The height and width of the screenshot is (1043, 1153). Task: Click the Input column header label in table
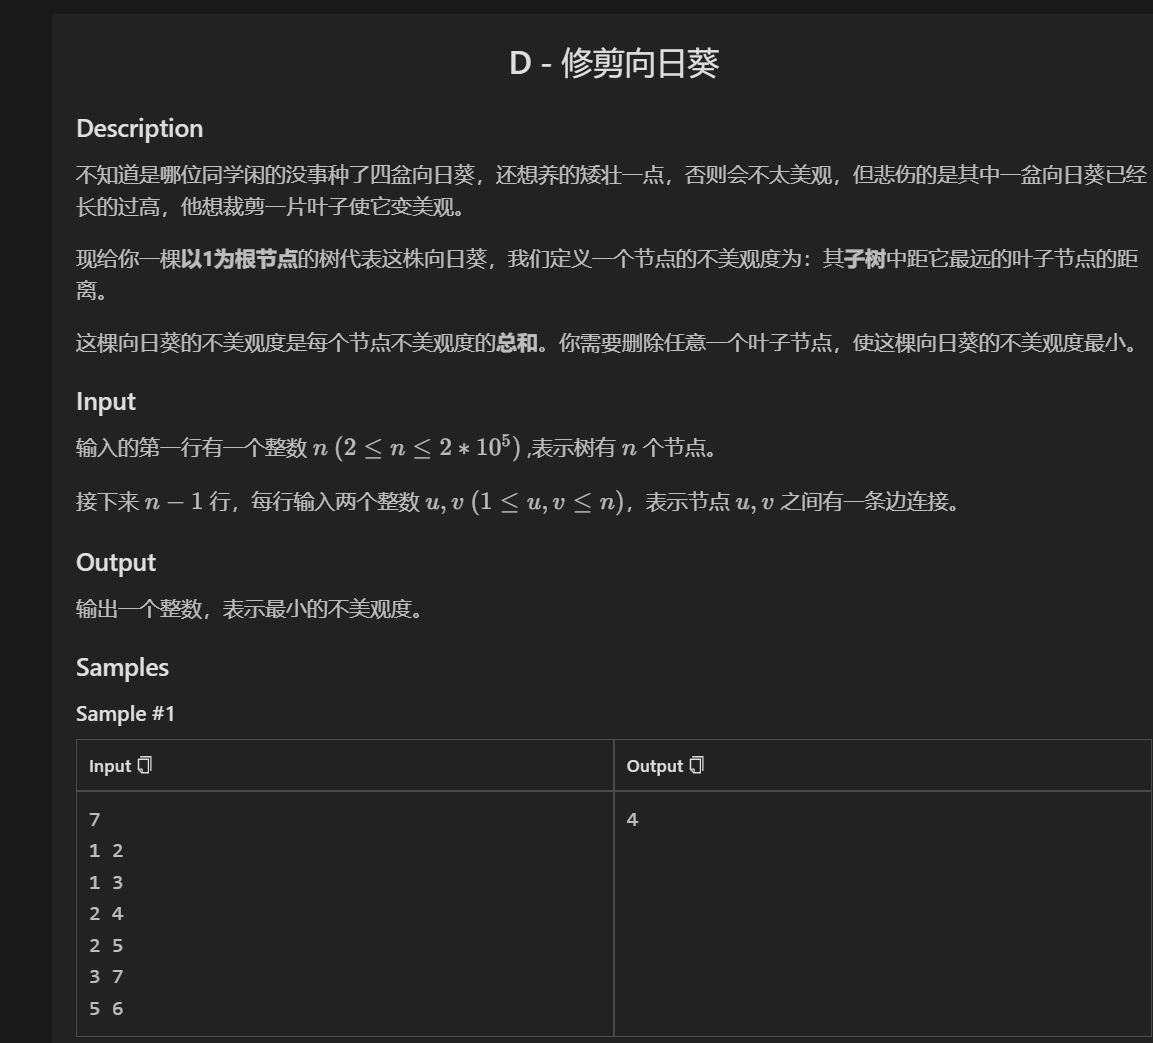click(x=110, y=766)
